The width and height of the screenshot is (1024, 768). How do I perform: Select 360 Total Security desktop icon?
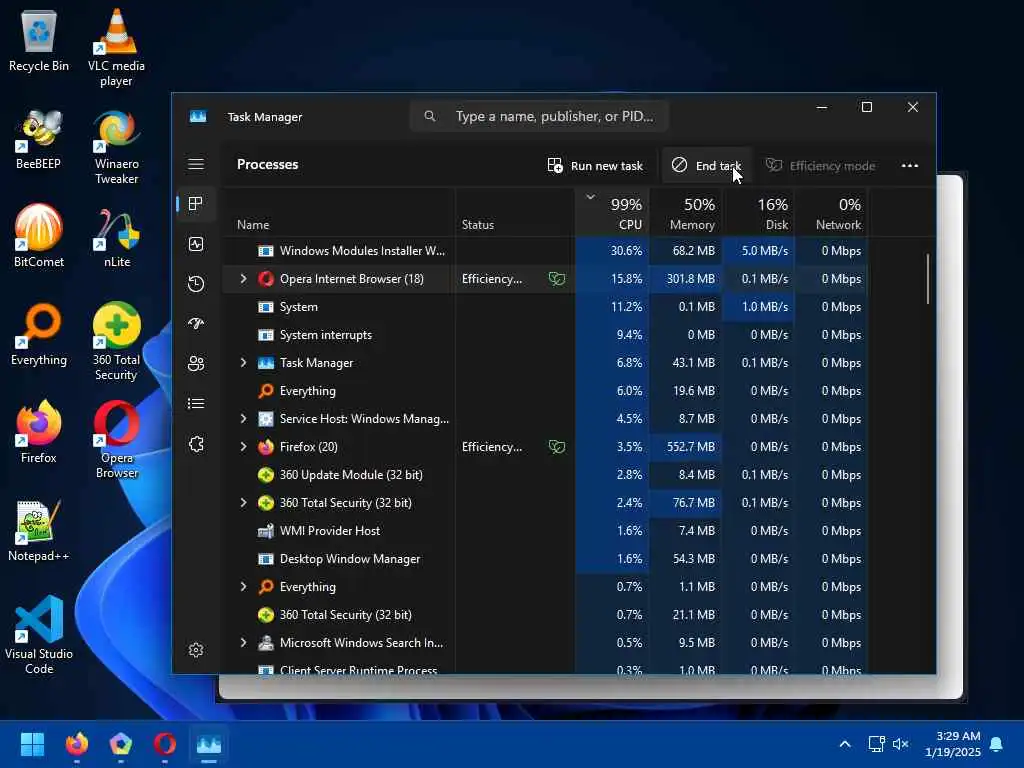pyautogui.click(x=116, y=342)
